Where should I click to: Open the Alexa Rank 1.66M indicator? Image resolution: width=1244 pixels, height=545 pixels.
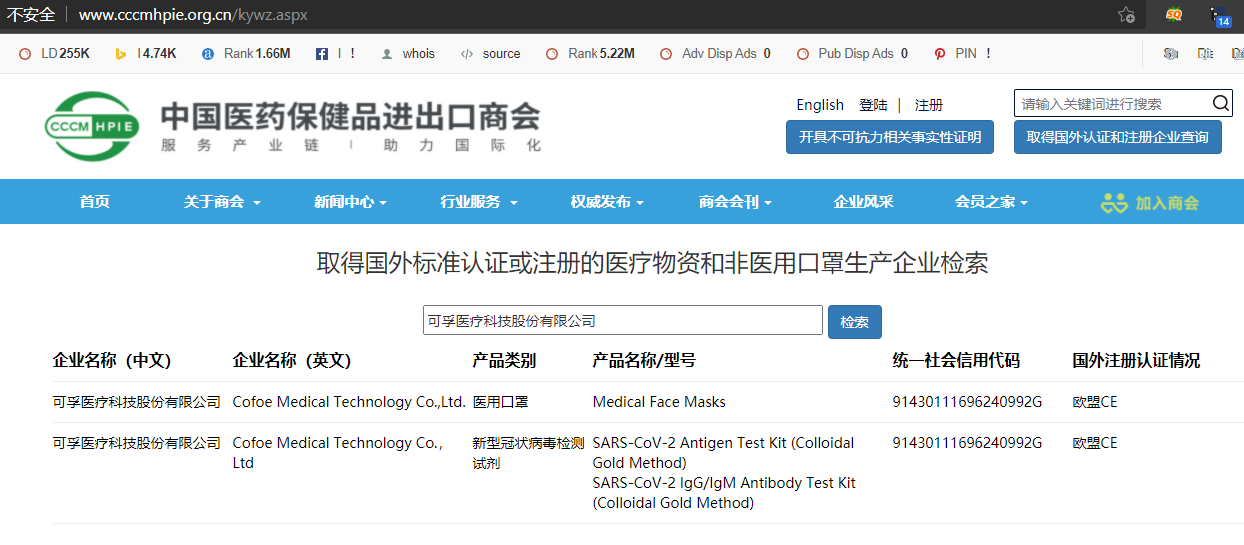point(246,54)
